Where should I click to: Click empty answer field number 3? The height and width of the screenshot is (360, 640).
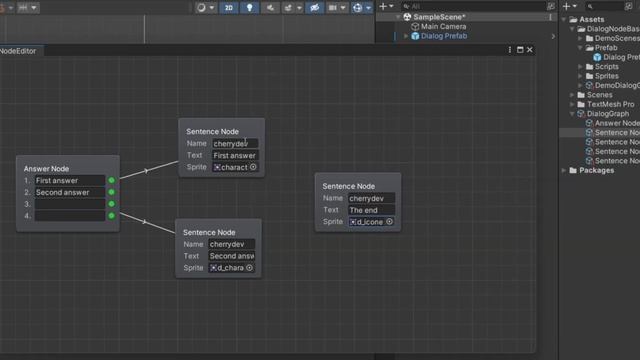70,204
